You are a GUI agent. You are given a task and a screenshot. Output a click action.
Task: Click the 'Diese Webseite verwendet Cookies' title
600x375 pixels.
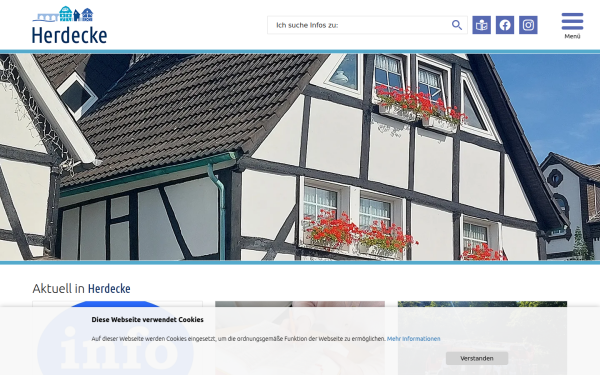point(147,320)
